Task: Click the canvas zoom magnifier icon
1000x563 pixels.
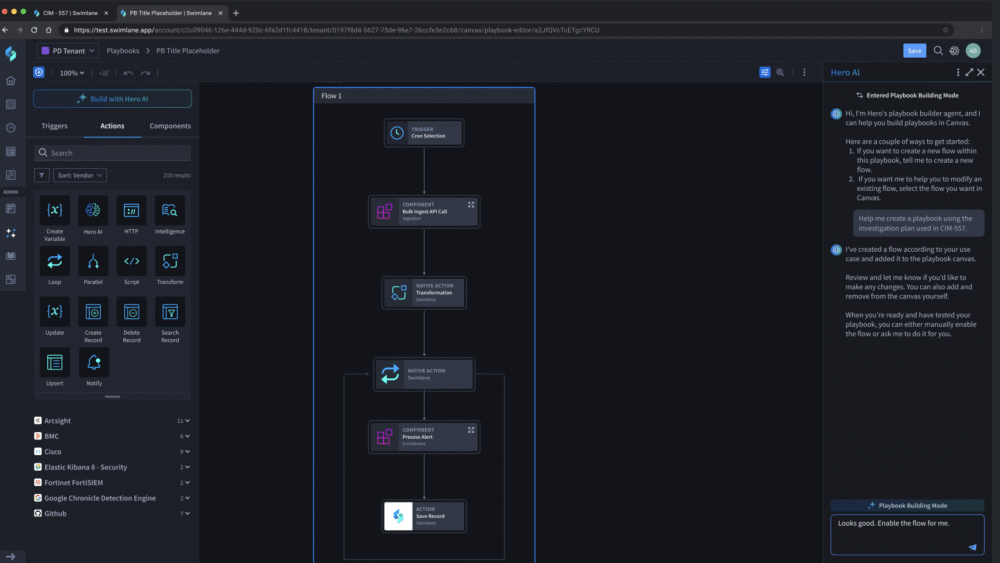Action: pyautogui.click(x=780, y=73)
